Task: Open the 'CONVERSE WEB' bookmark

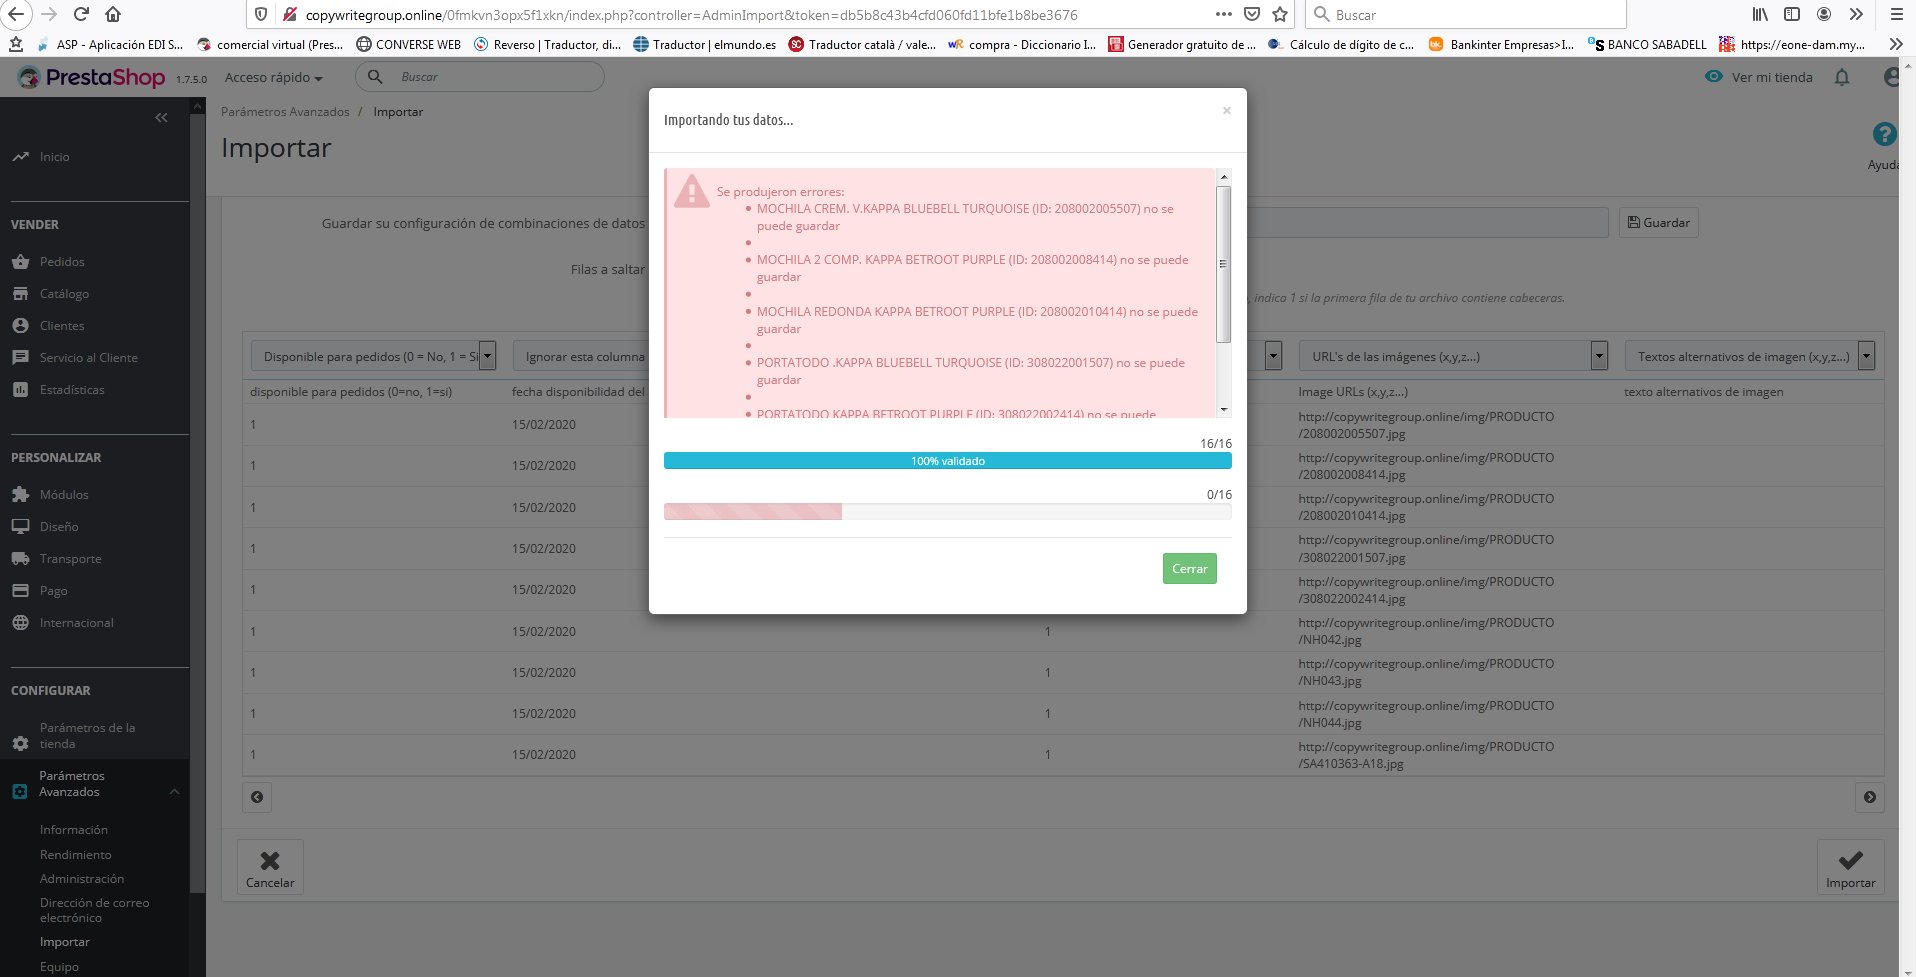Action: pyautogui.click(x=408, y=44)
